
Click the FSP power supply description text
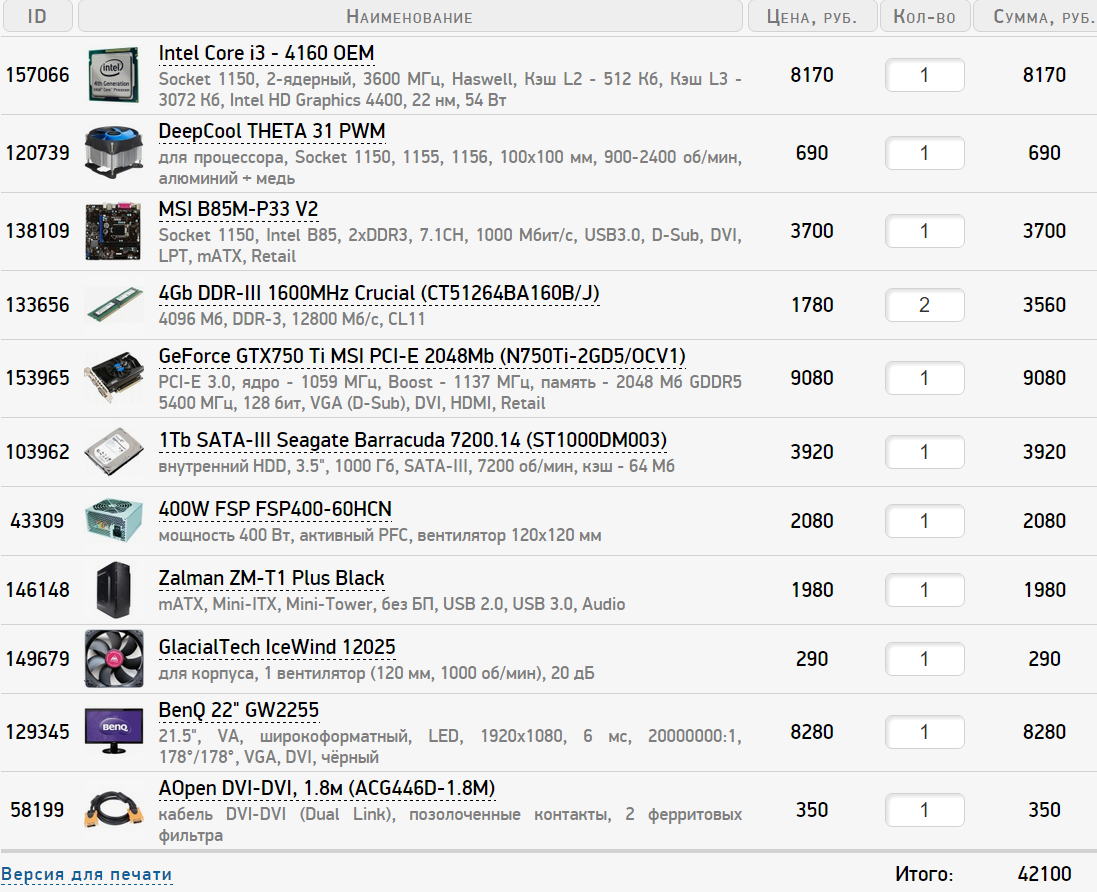380,535
